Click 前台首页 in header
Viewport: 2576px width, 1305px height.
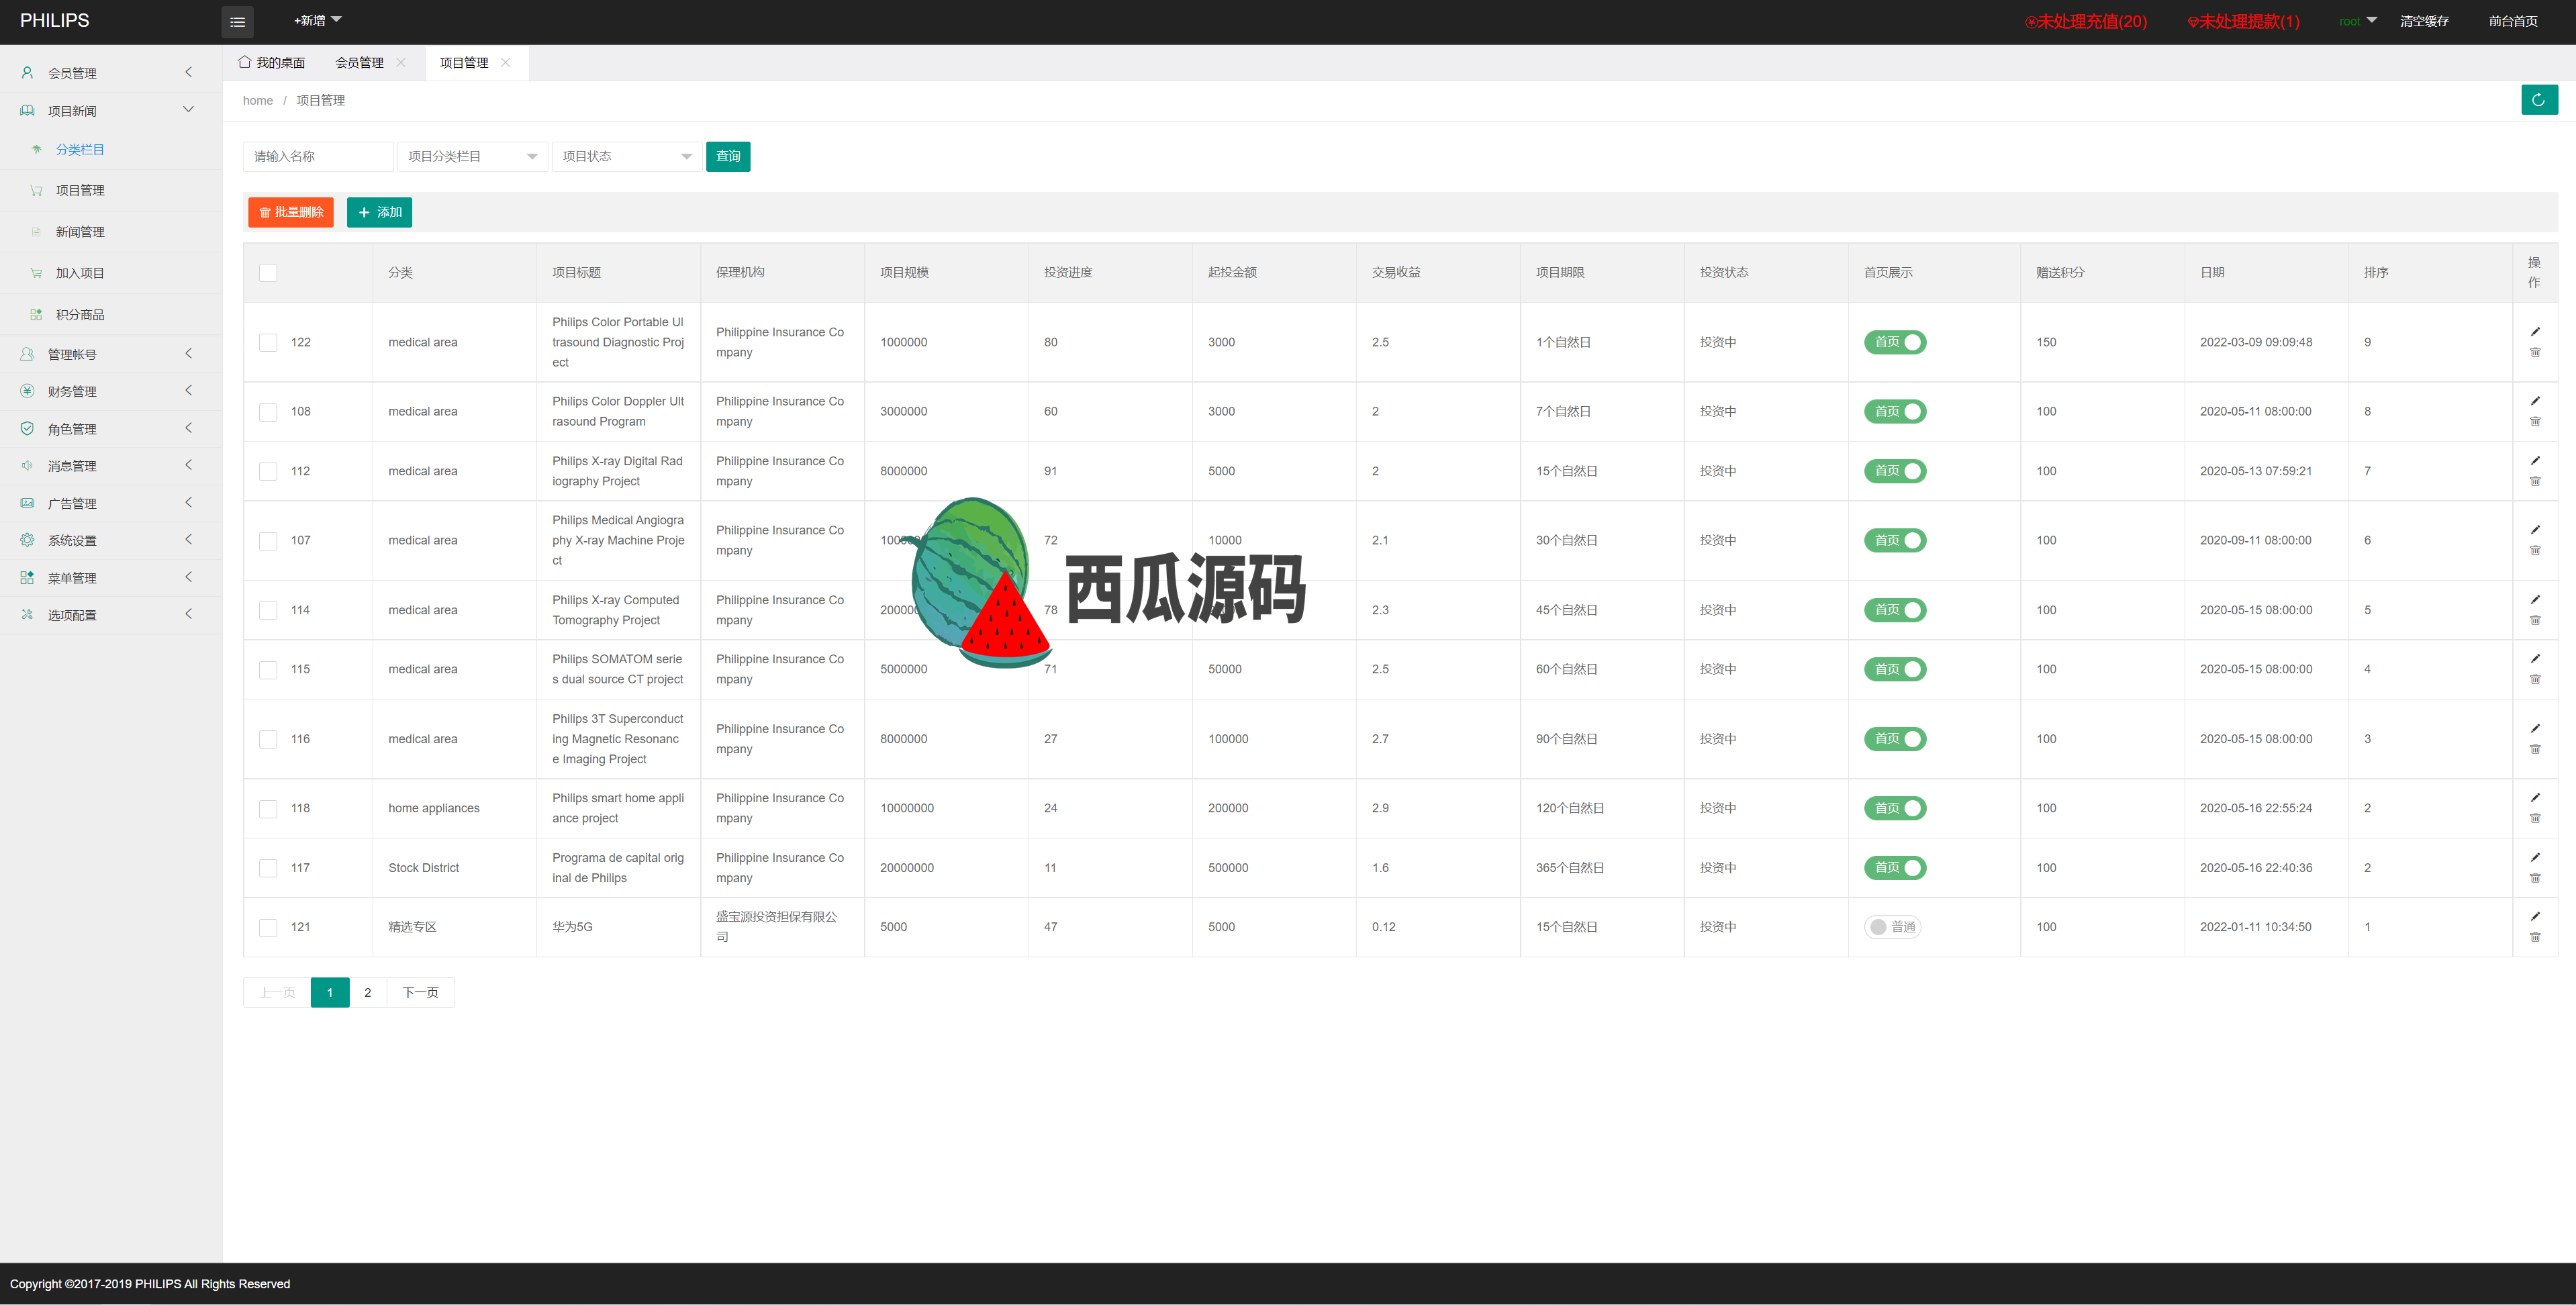tap(2513, 21)
